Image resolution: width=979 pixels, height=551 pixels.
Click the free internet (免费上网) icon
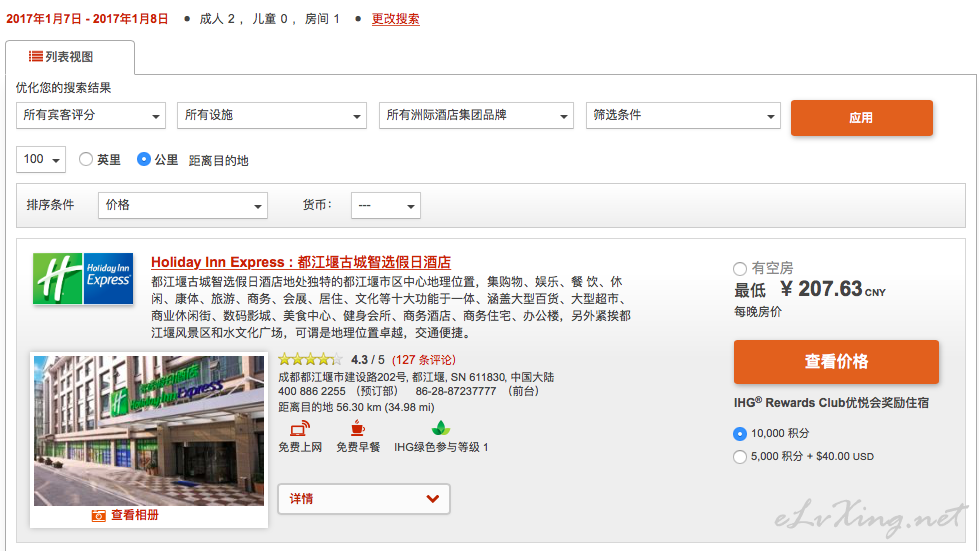(300, 429)
